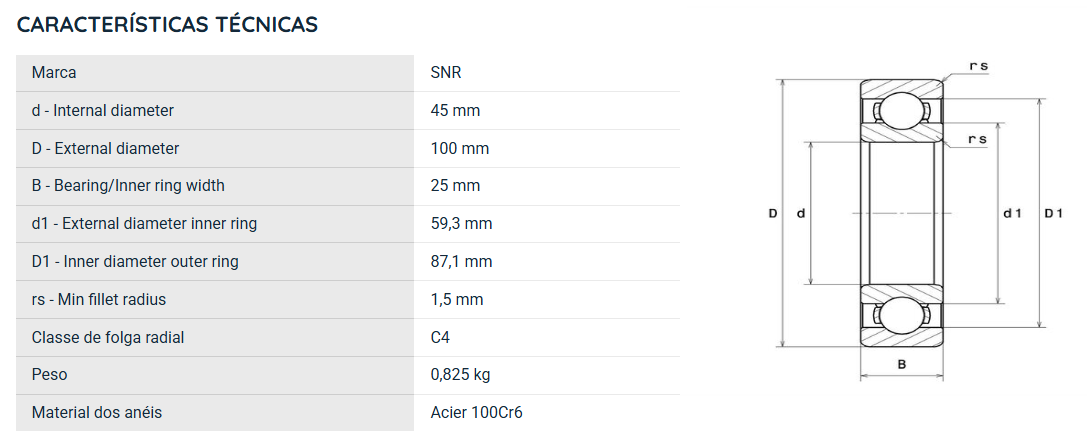Click the bearing cross-section diagram
The image size is (1088, 444).
915,219
